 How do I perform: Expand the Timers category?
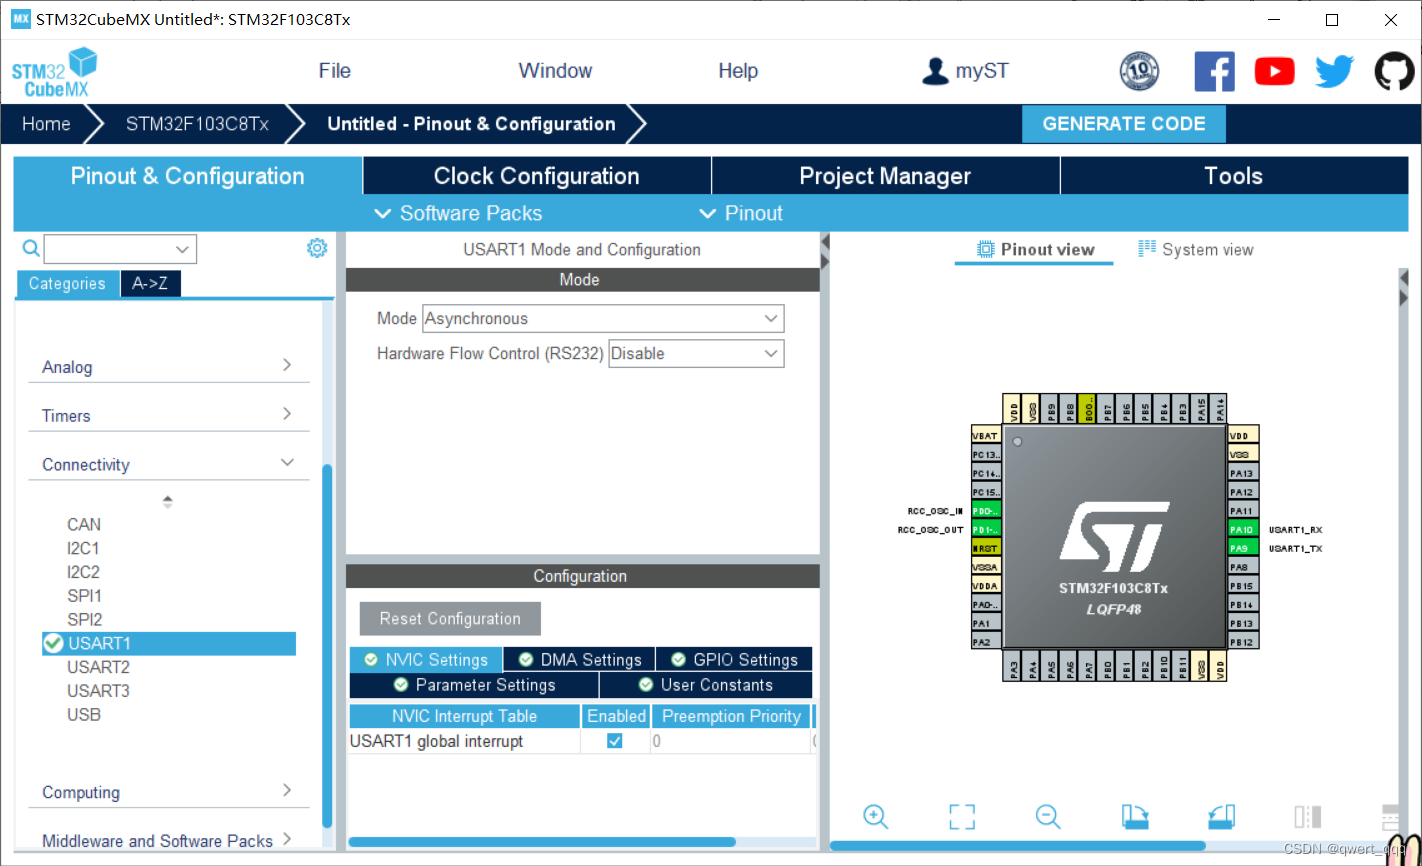[x=168, y=415]
